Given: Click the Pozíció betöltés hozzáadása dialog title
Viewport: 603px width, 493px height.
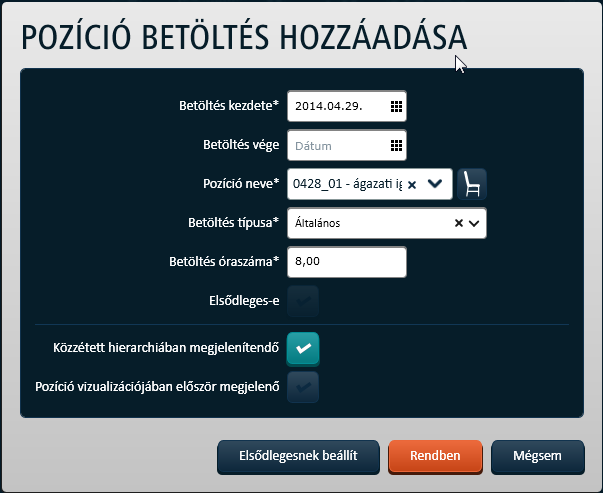Looking at the screenshot, I should [243, 38].
